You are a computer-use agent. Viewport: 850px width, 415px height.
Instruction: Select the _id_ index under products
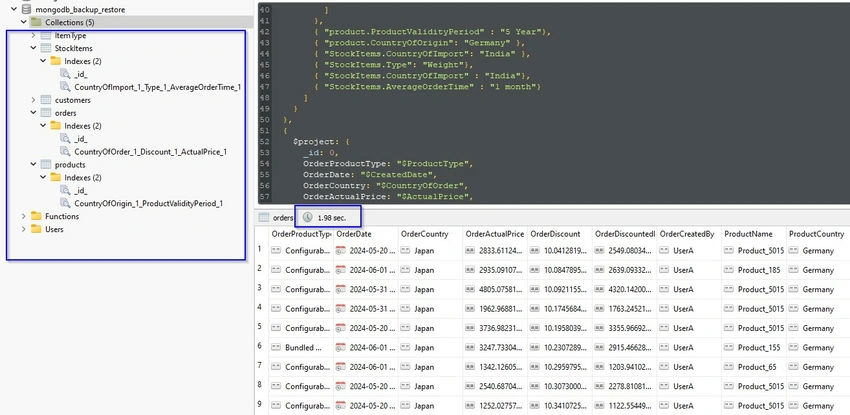(81, 191)
